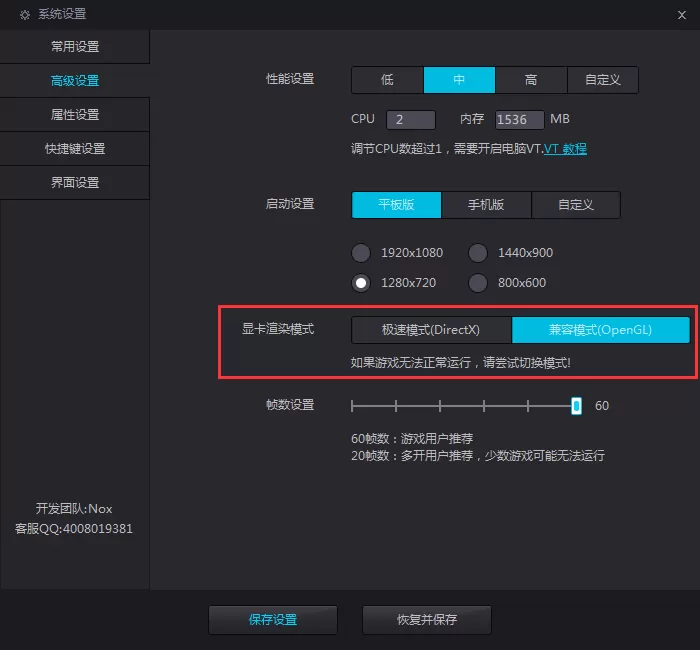This screenshot has width=700, height=650.
Task: Click the 保存设置 button
Action: (x=273, y=620)
